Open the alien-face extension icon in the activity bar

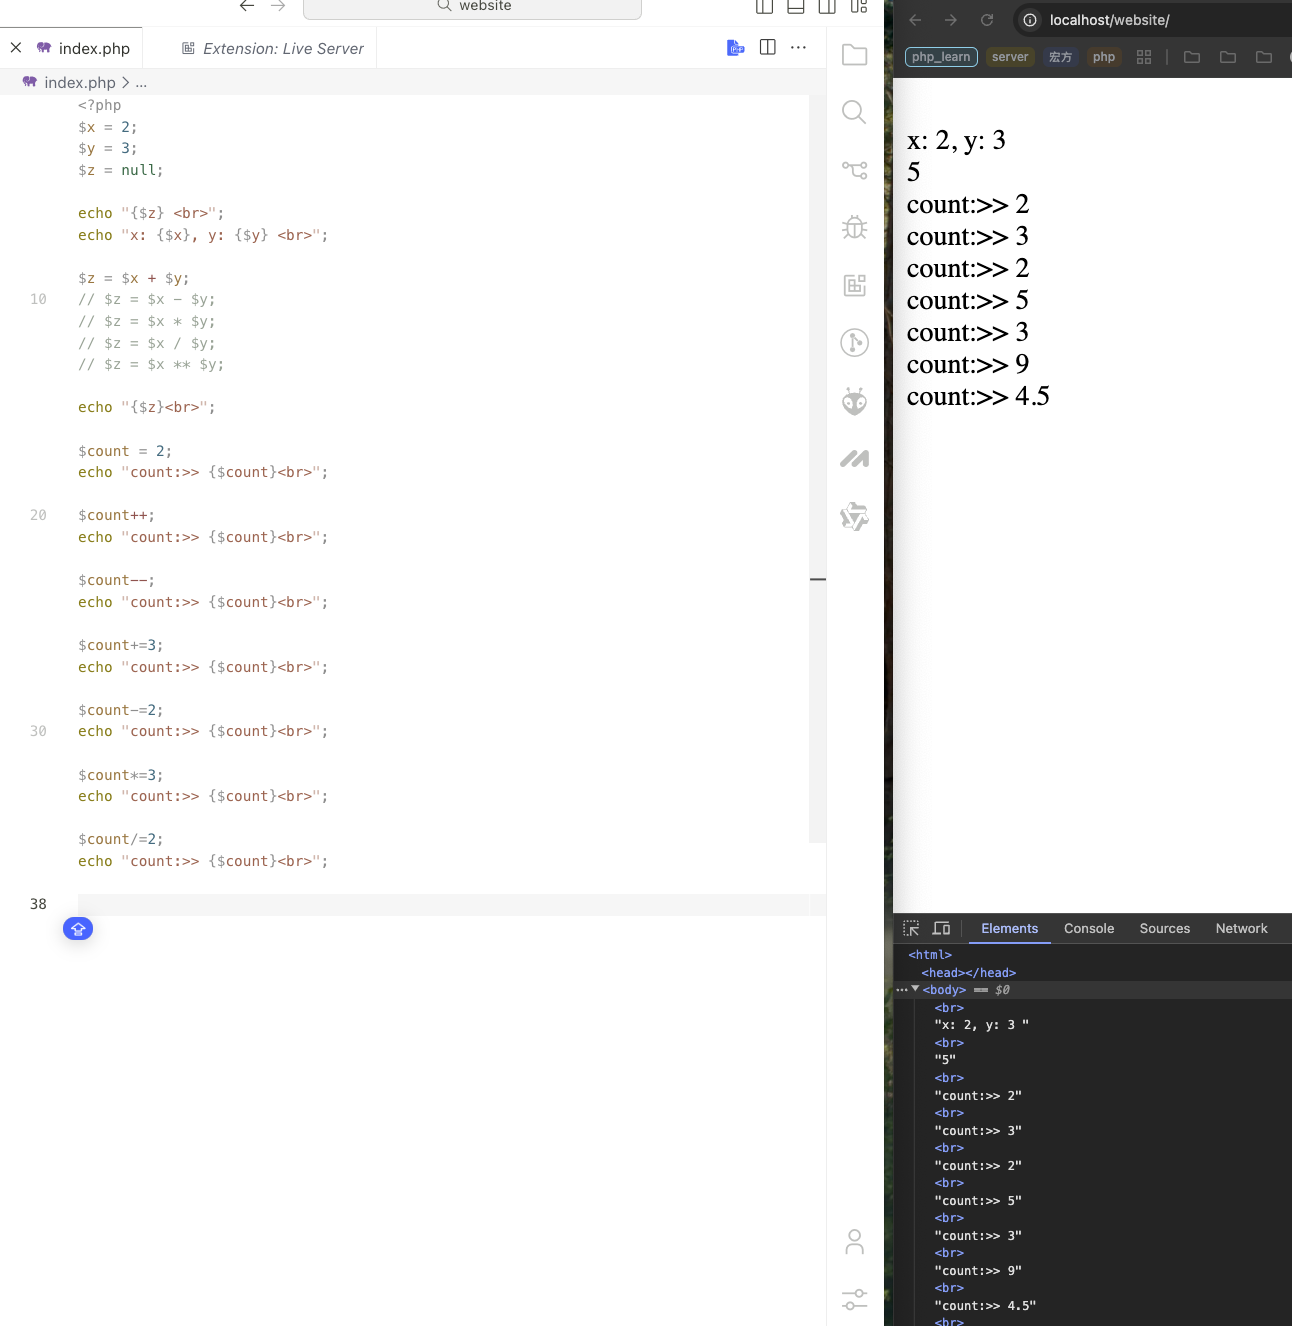[854, 401]
